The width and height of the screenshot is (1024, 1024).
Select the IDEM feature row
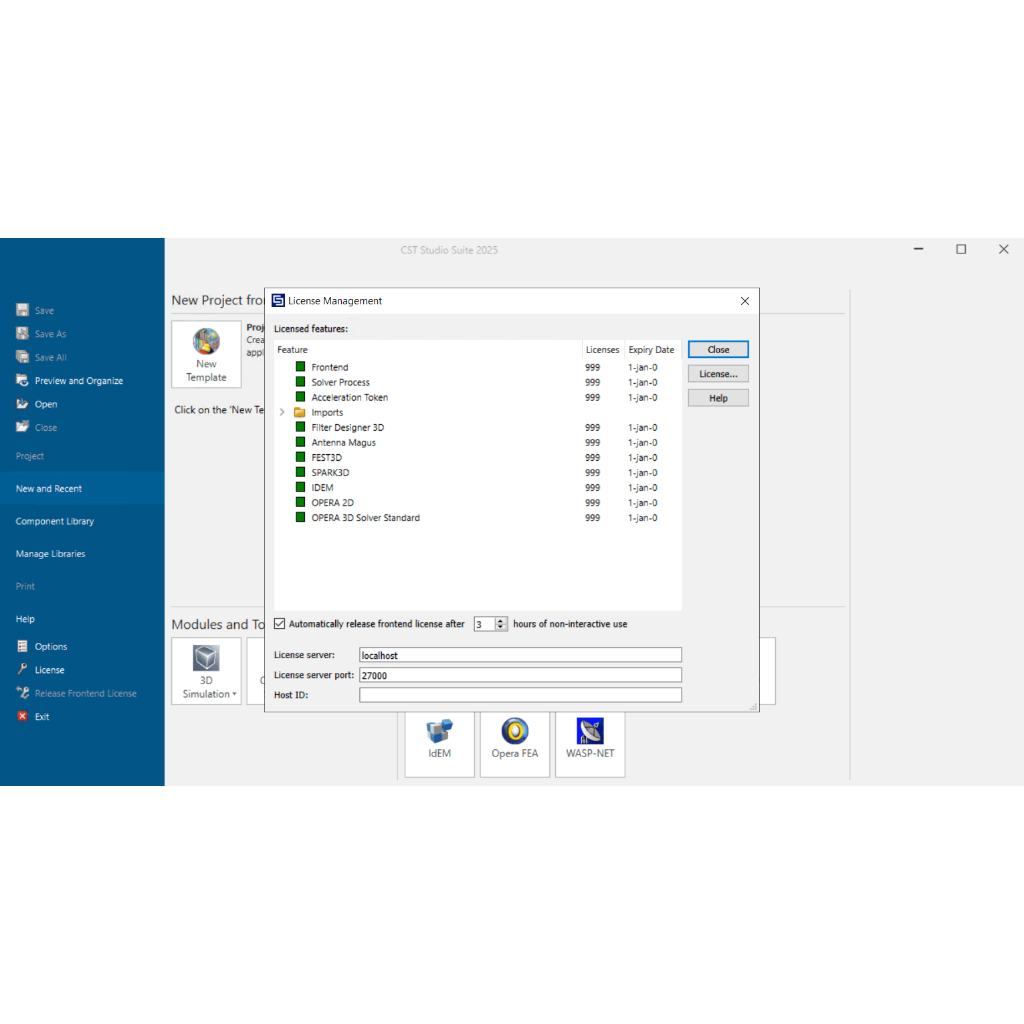477,487
